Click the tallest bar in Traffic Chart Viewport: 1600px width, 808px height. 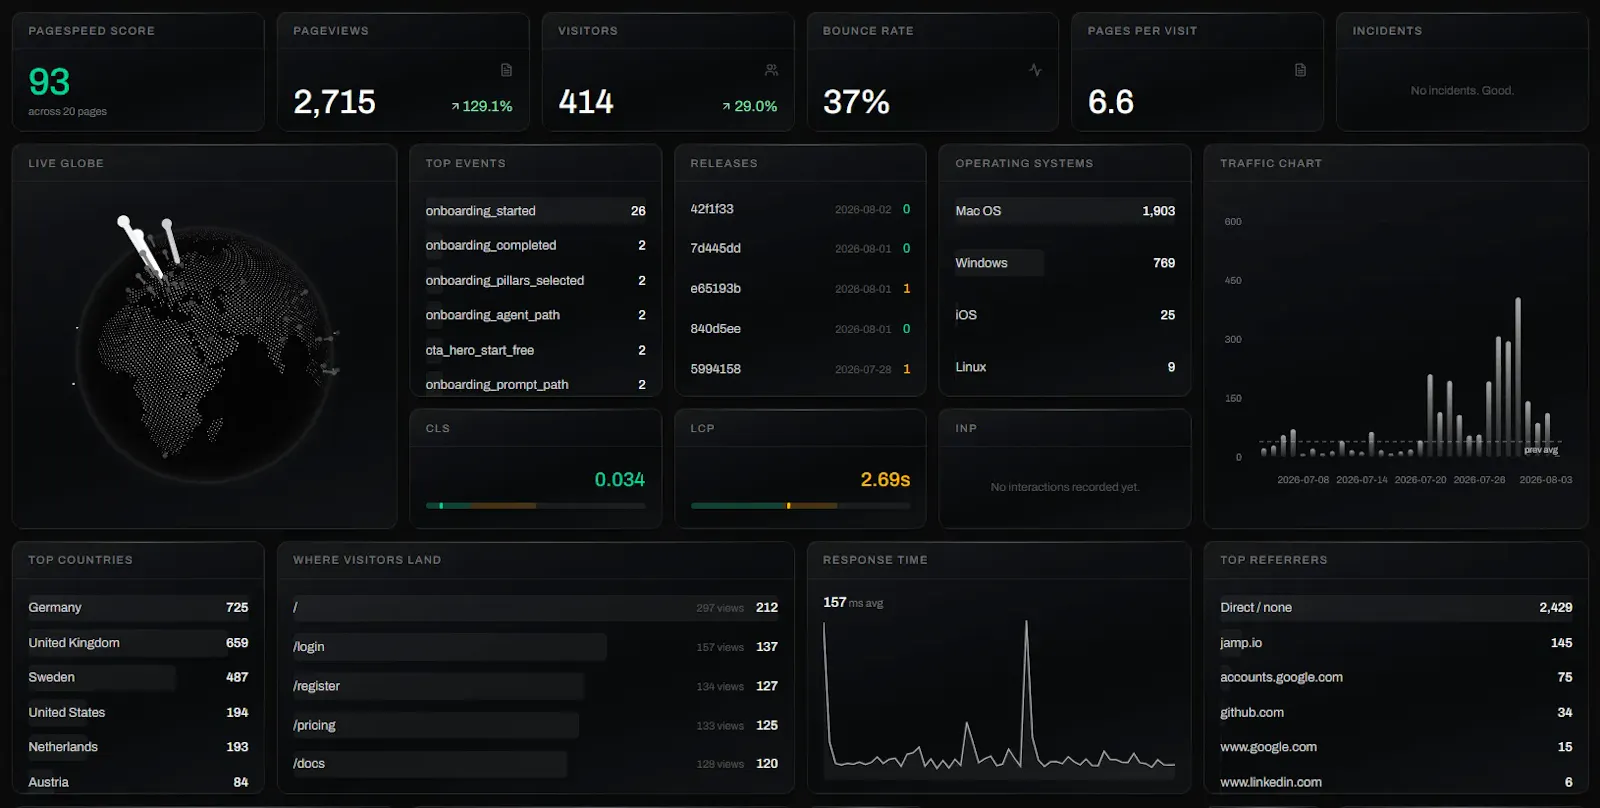tap(1518, 377)
